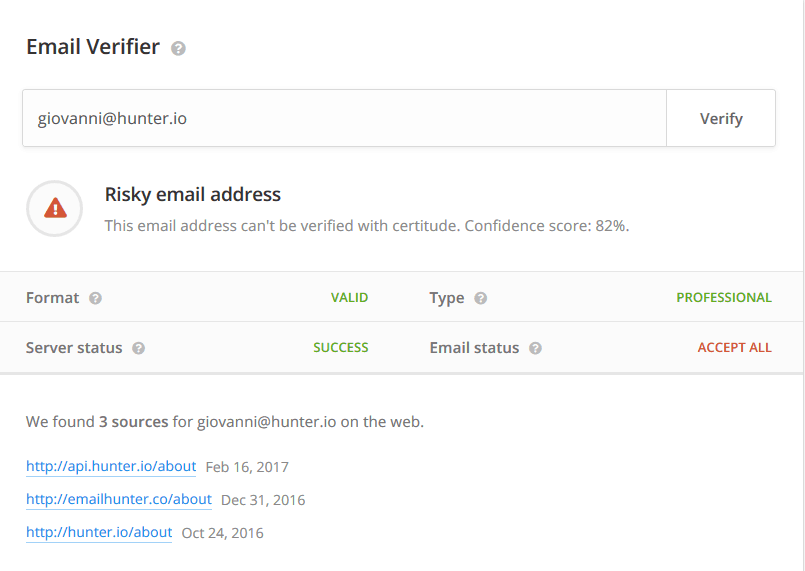Click the Email Verifier page title
The width and height of the screenshot is (805, 571).
coord(93,47)
